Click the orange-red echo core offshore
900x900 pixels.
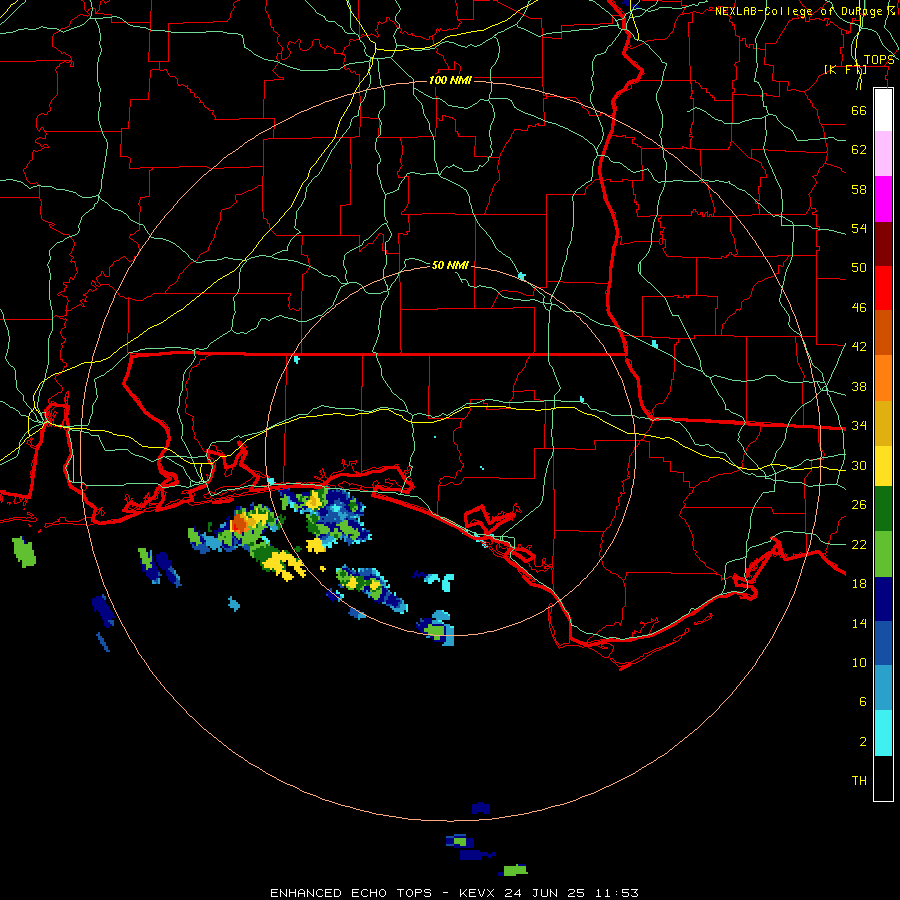pyautogui.click(x=240, y=523)
